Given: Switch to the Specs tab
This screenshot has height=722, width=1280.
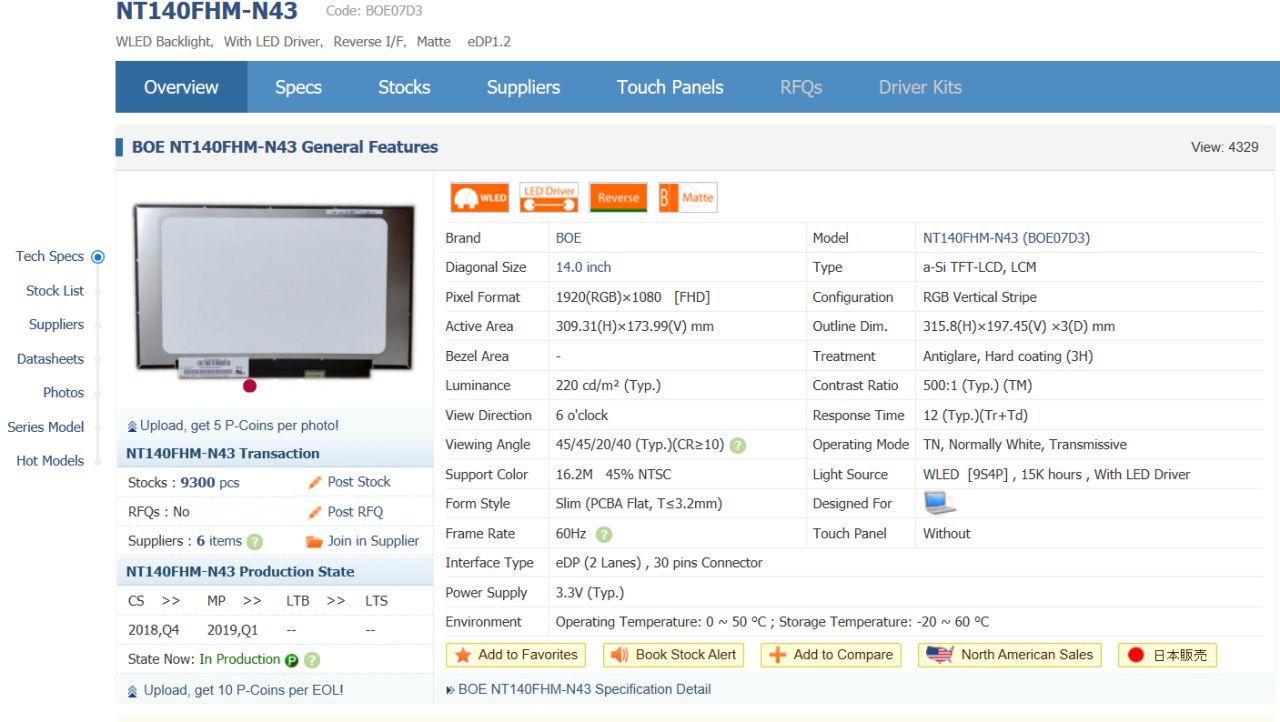Looking at the screenshot, I should [x=298, y=87].
